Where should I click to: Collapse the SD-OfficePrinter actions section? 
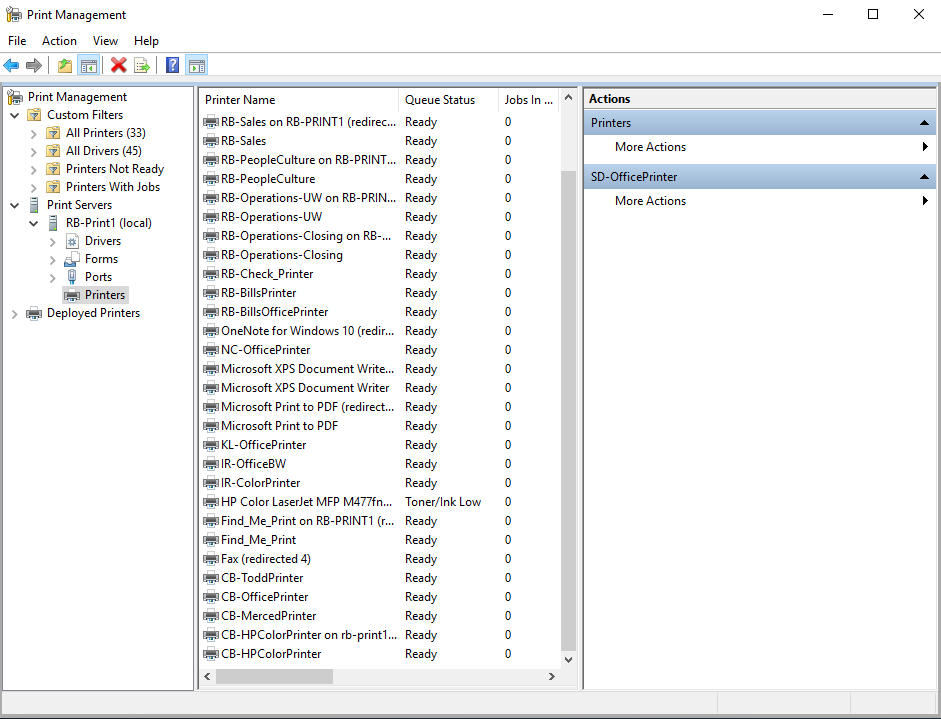point(924,177)
